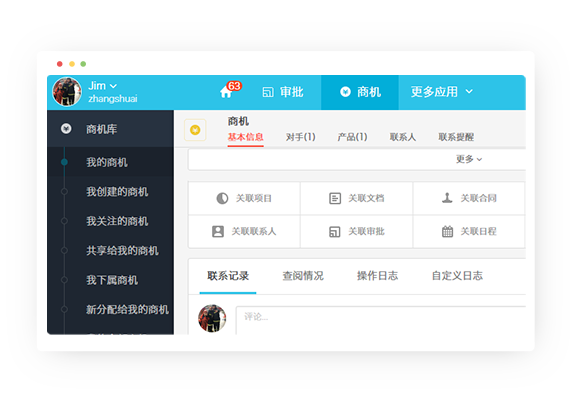Click the yellow coin opportunity icon

[195, 130]
